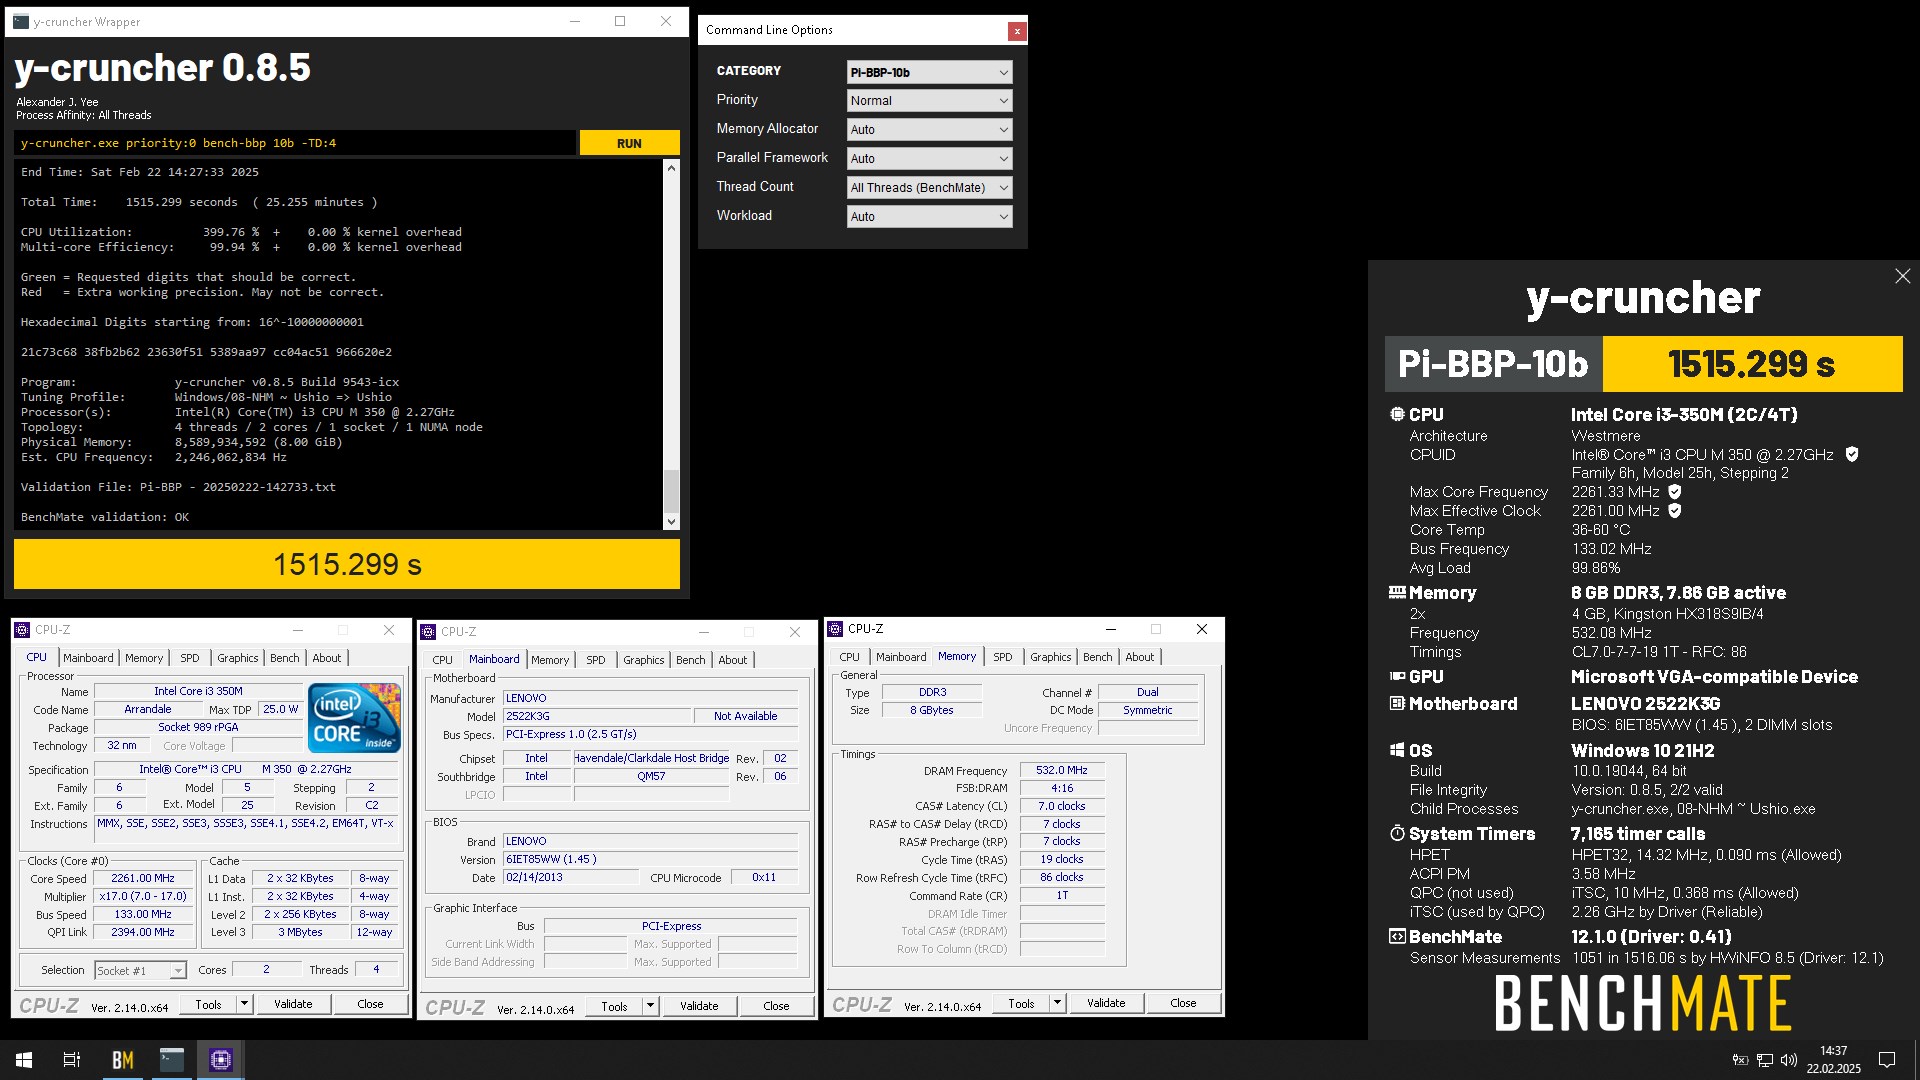
Task: Click Validation File line in y-cruncher output
Action: 178,487
